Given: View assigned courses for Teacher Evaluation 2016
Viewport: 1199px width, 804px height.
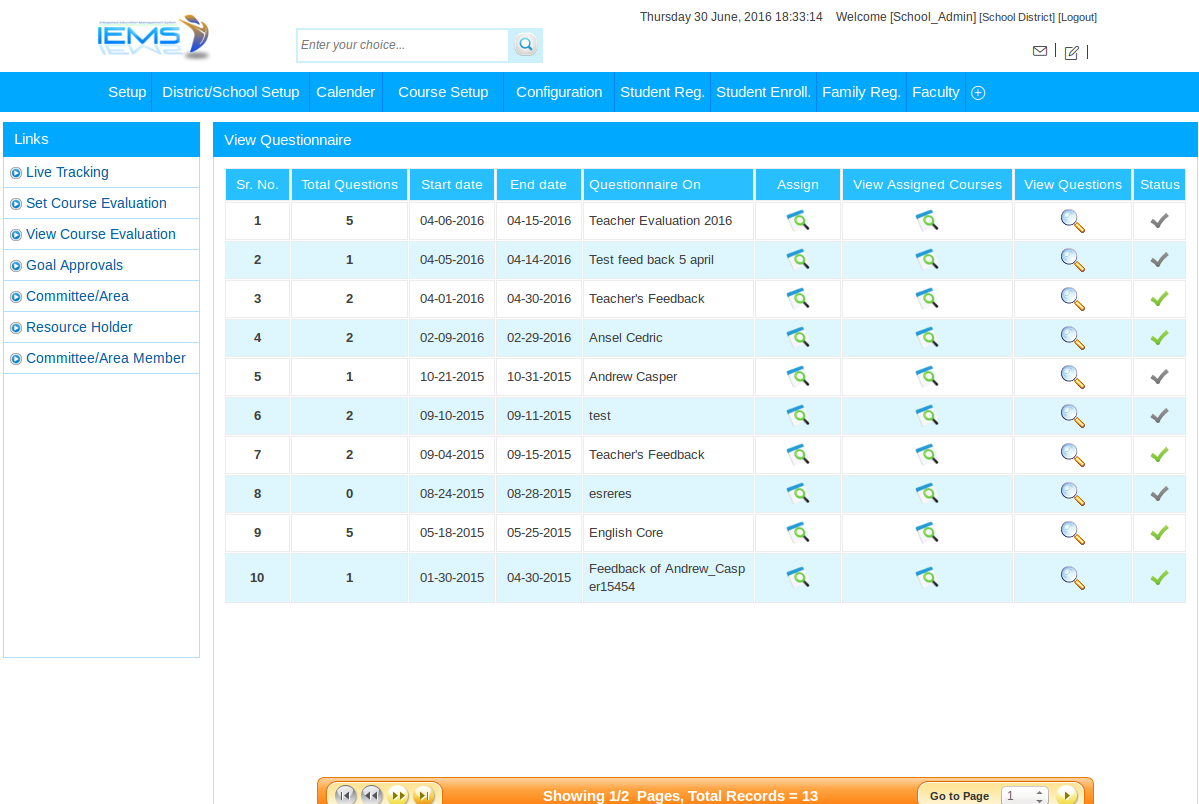Looking at the screenshot, I should coord(927,221).
